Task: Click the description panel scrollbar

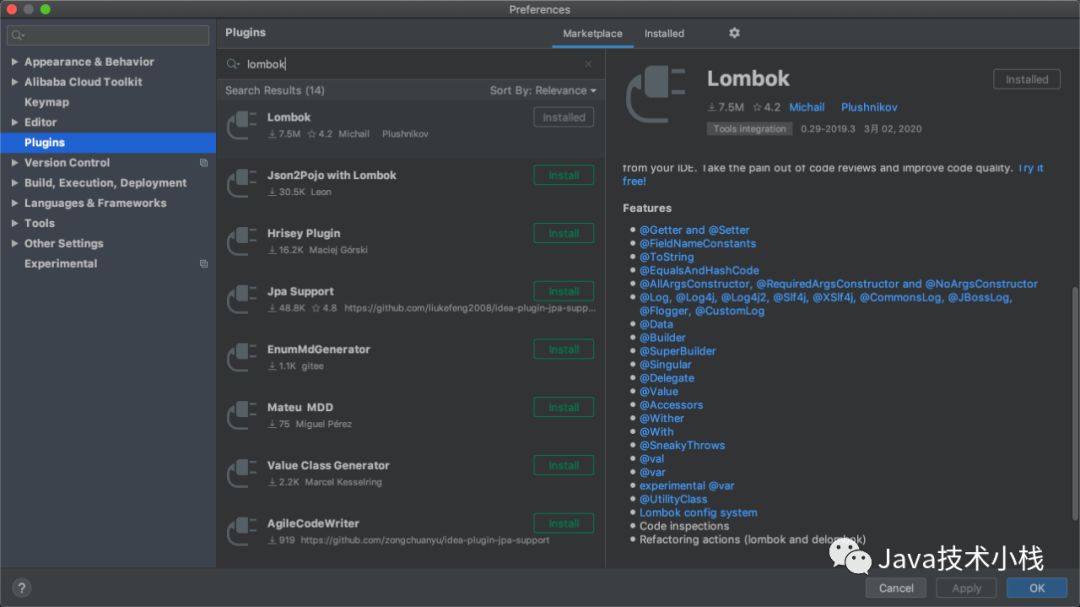Action: click(1074, 403)
